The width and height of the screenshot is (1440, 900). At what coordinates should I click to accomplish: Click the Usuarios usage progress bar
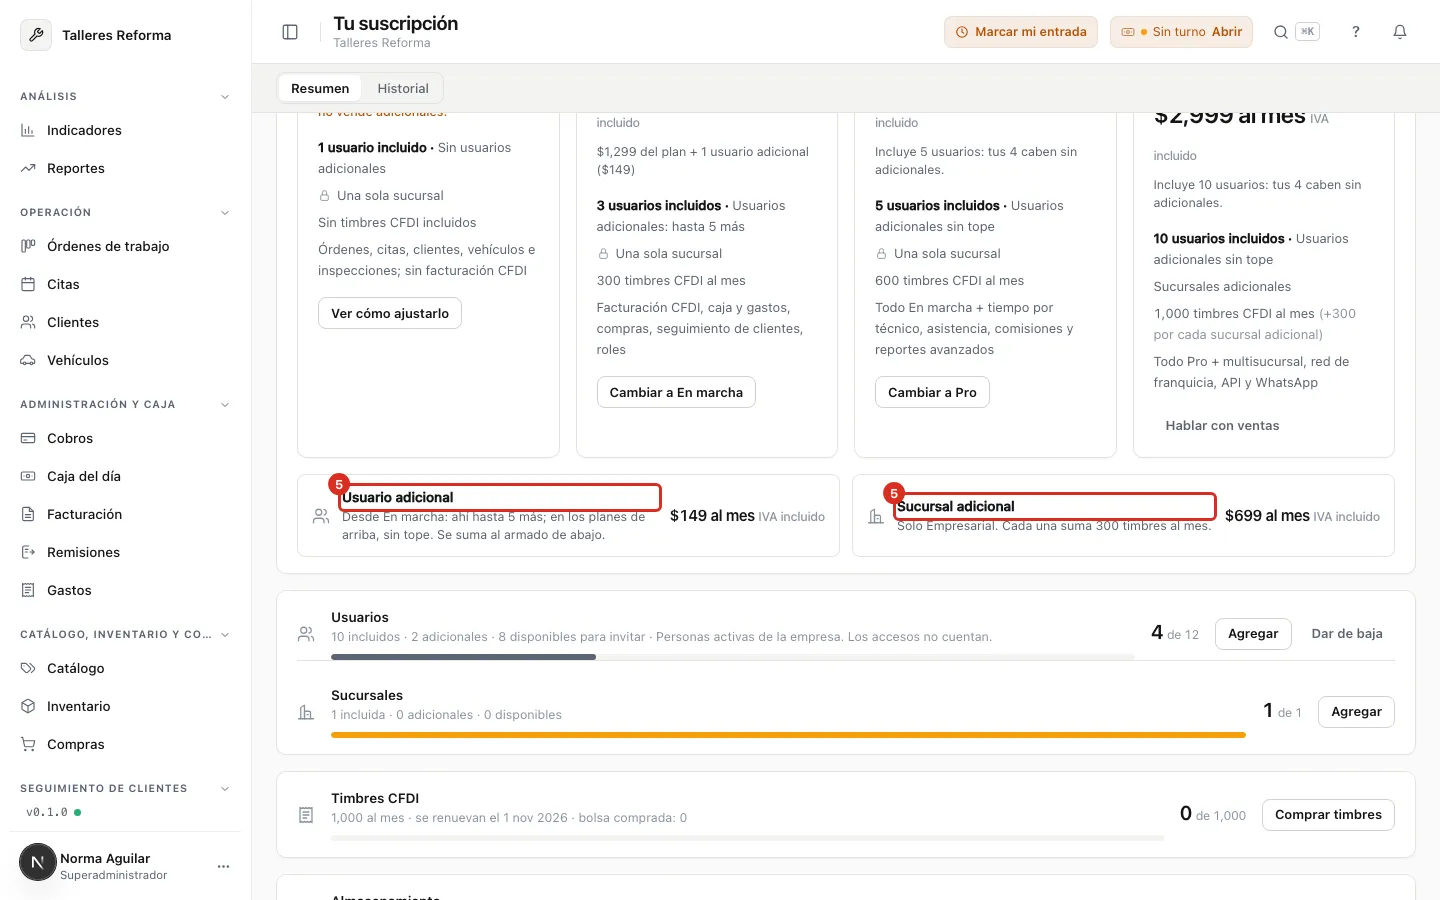point(733,657)
